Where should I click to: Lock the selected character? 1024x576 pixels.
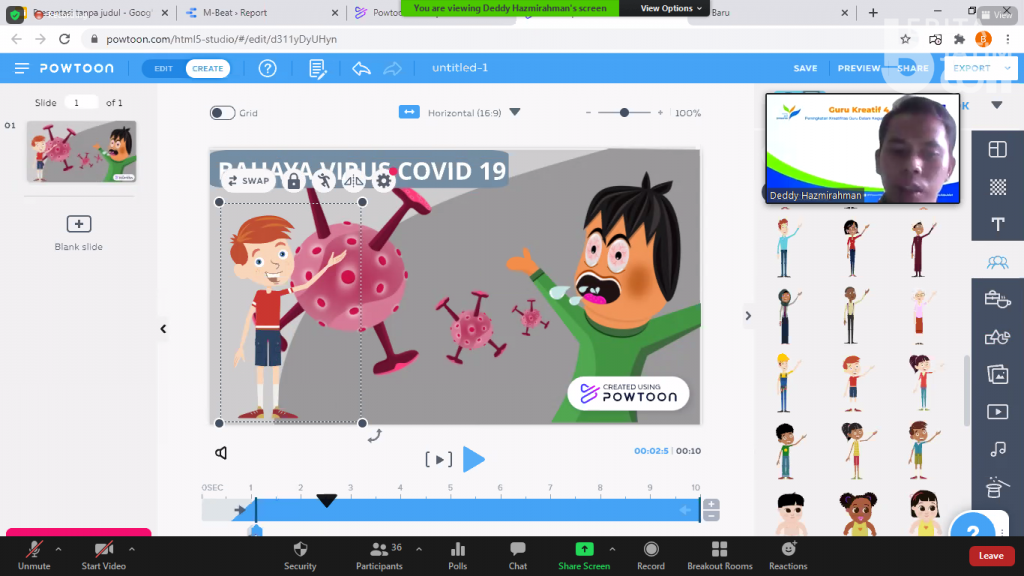[294, 182]
